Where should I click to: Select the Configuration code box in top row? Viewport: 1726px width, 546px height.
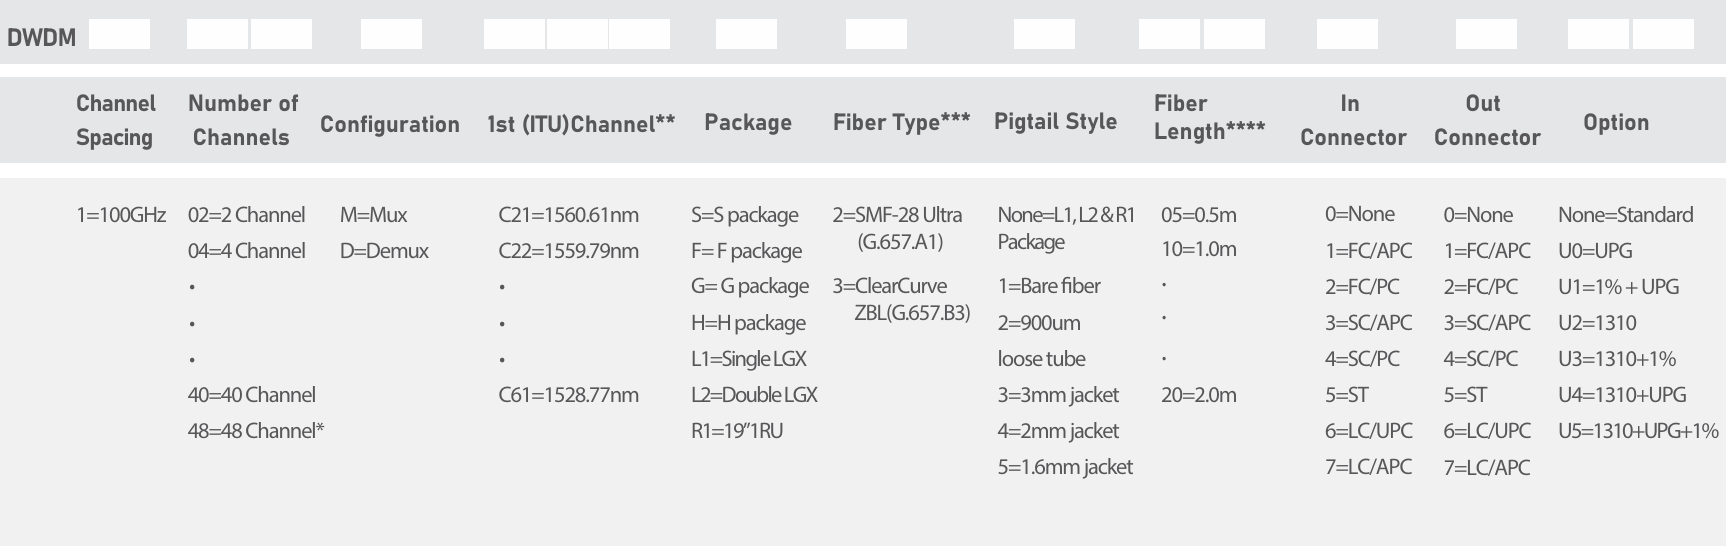point(391,34)
